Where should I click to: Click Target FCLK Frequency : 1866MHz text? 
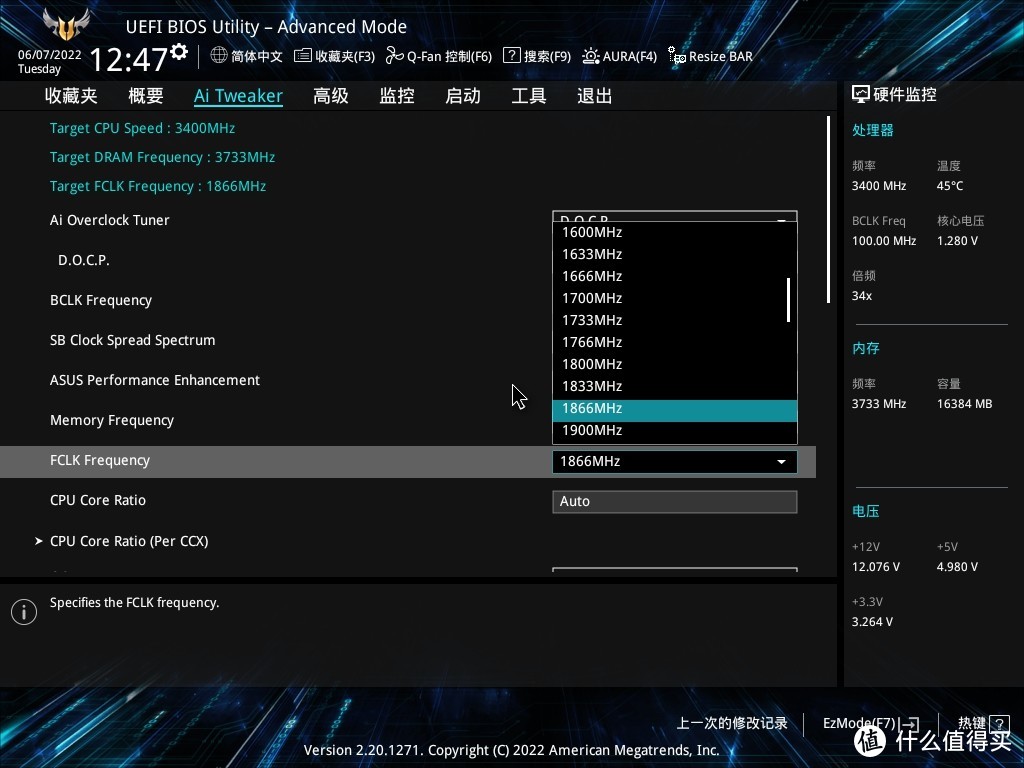(158, 186)
